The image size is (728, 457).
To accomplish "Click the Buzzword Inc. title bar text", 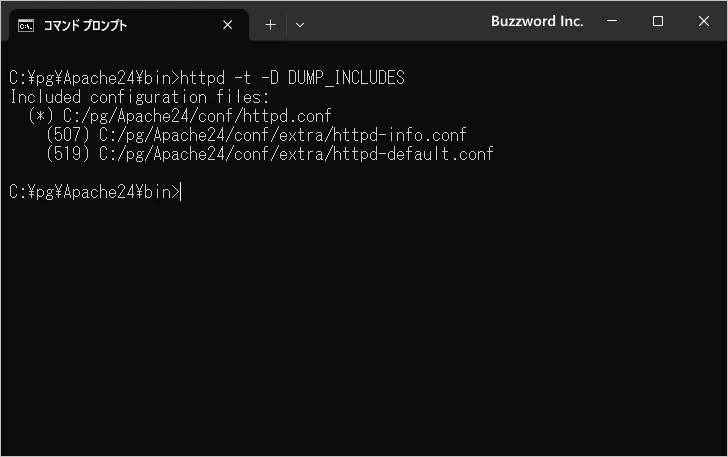I will click(x=537, y=22).
